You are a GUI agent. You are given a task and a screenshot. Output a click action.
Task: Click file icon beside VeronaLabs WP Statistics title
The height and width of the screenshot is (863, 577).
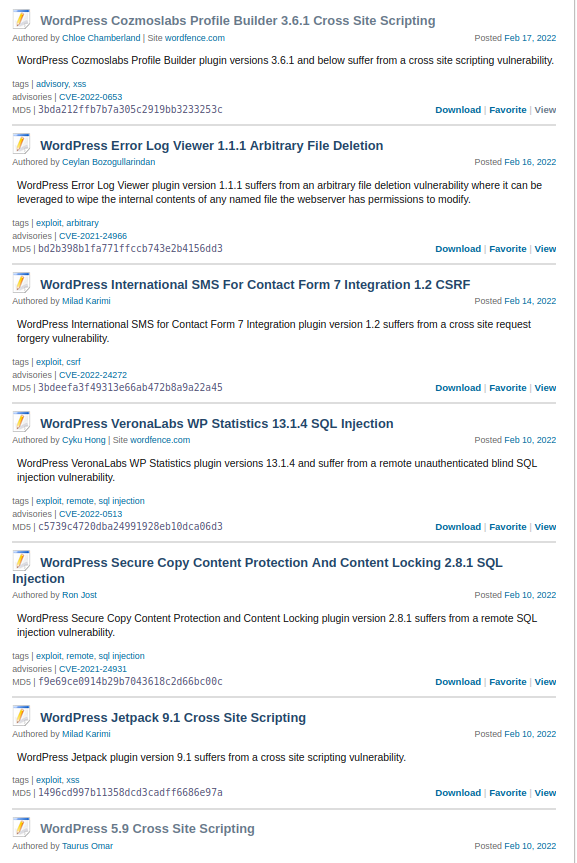click(x=21, y=422)
